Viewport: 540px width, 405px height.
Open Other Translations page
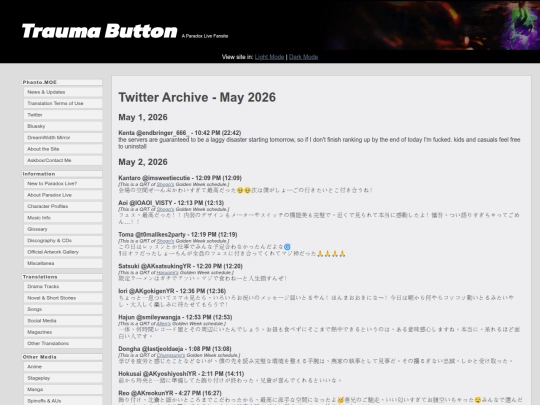[x=63, y=343]
